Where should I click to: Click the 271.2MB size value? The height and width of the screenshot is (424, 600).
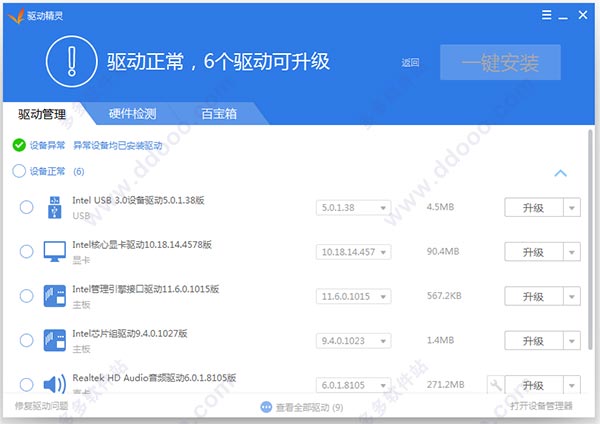point(445,385)
